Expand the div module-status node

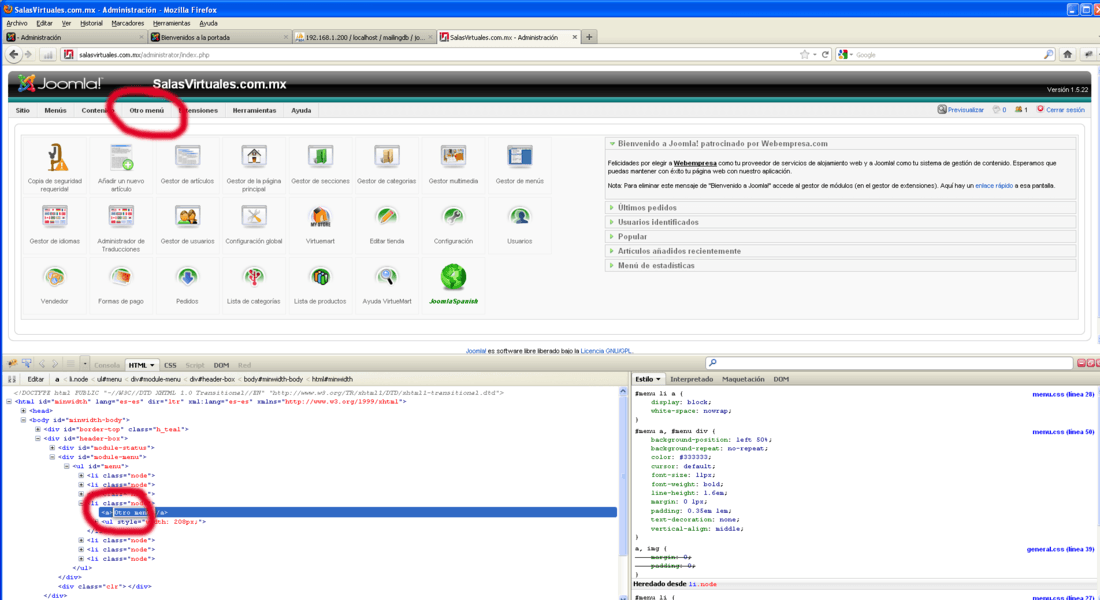tap(53, 448)
